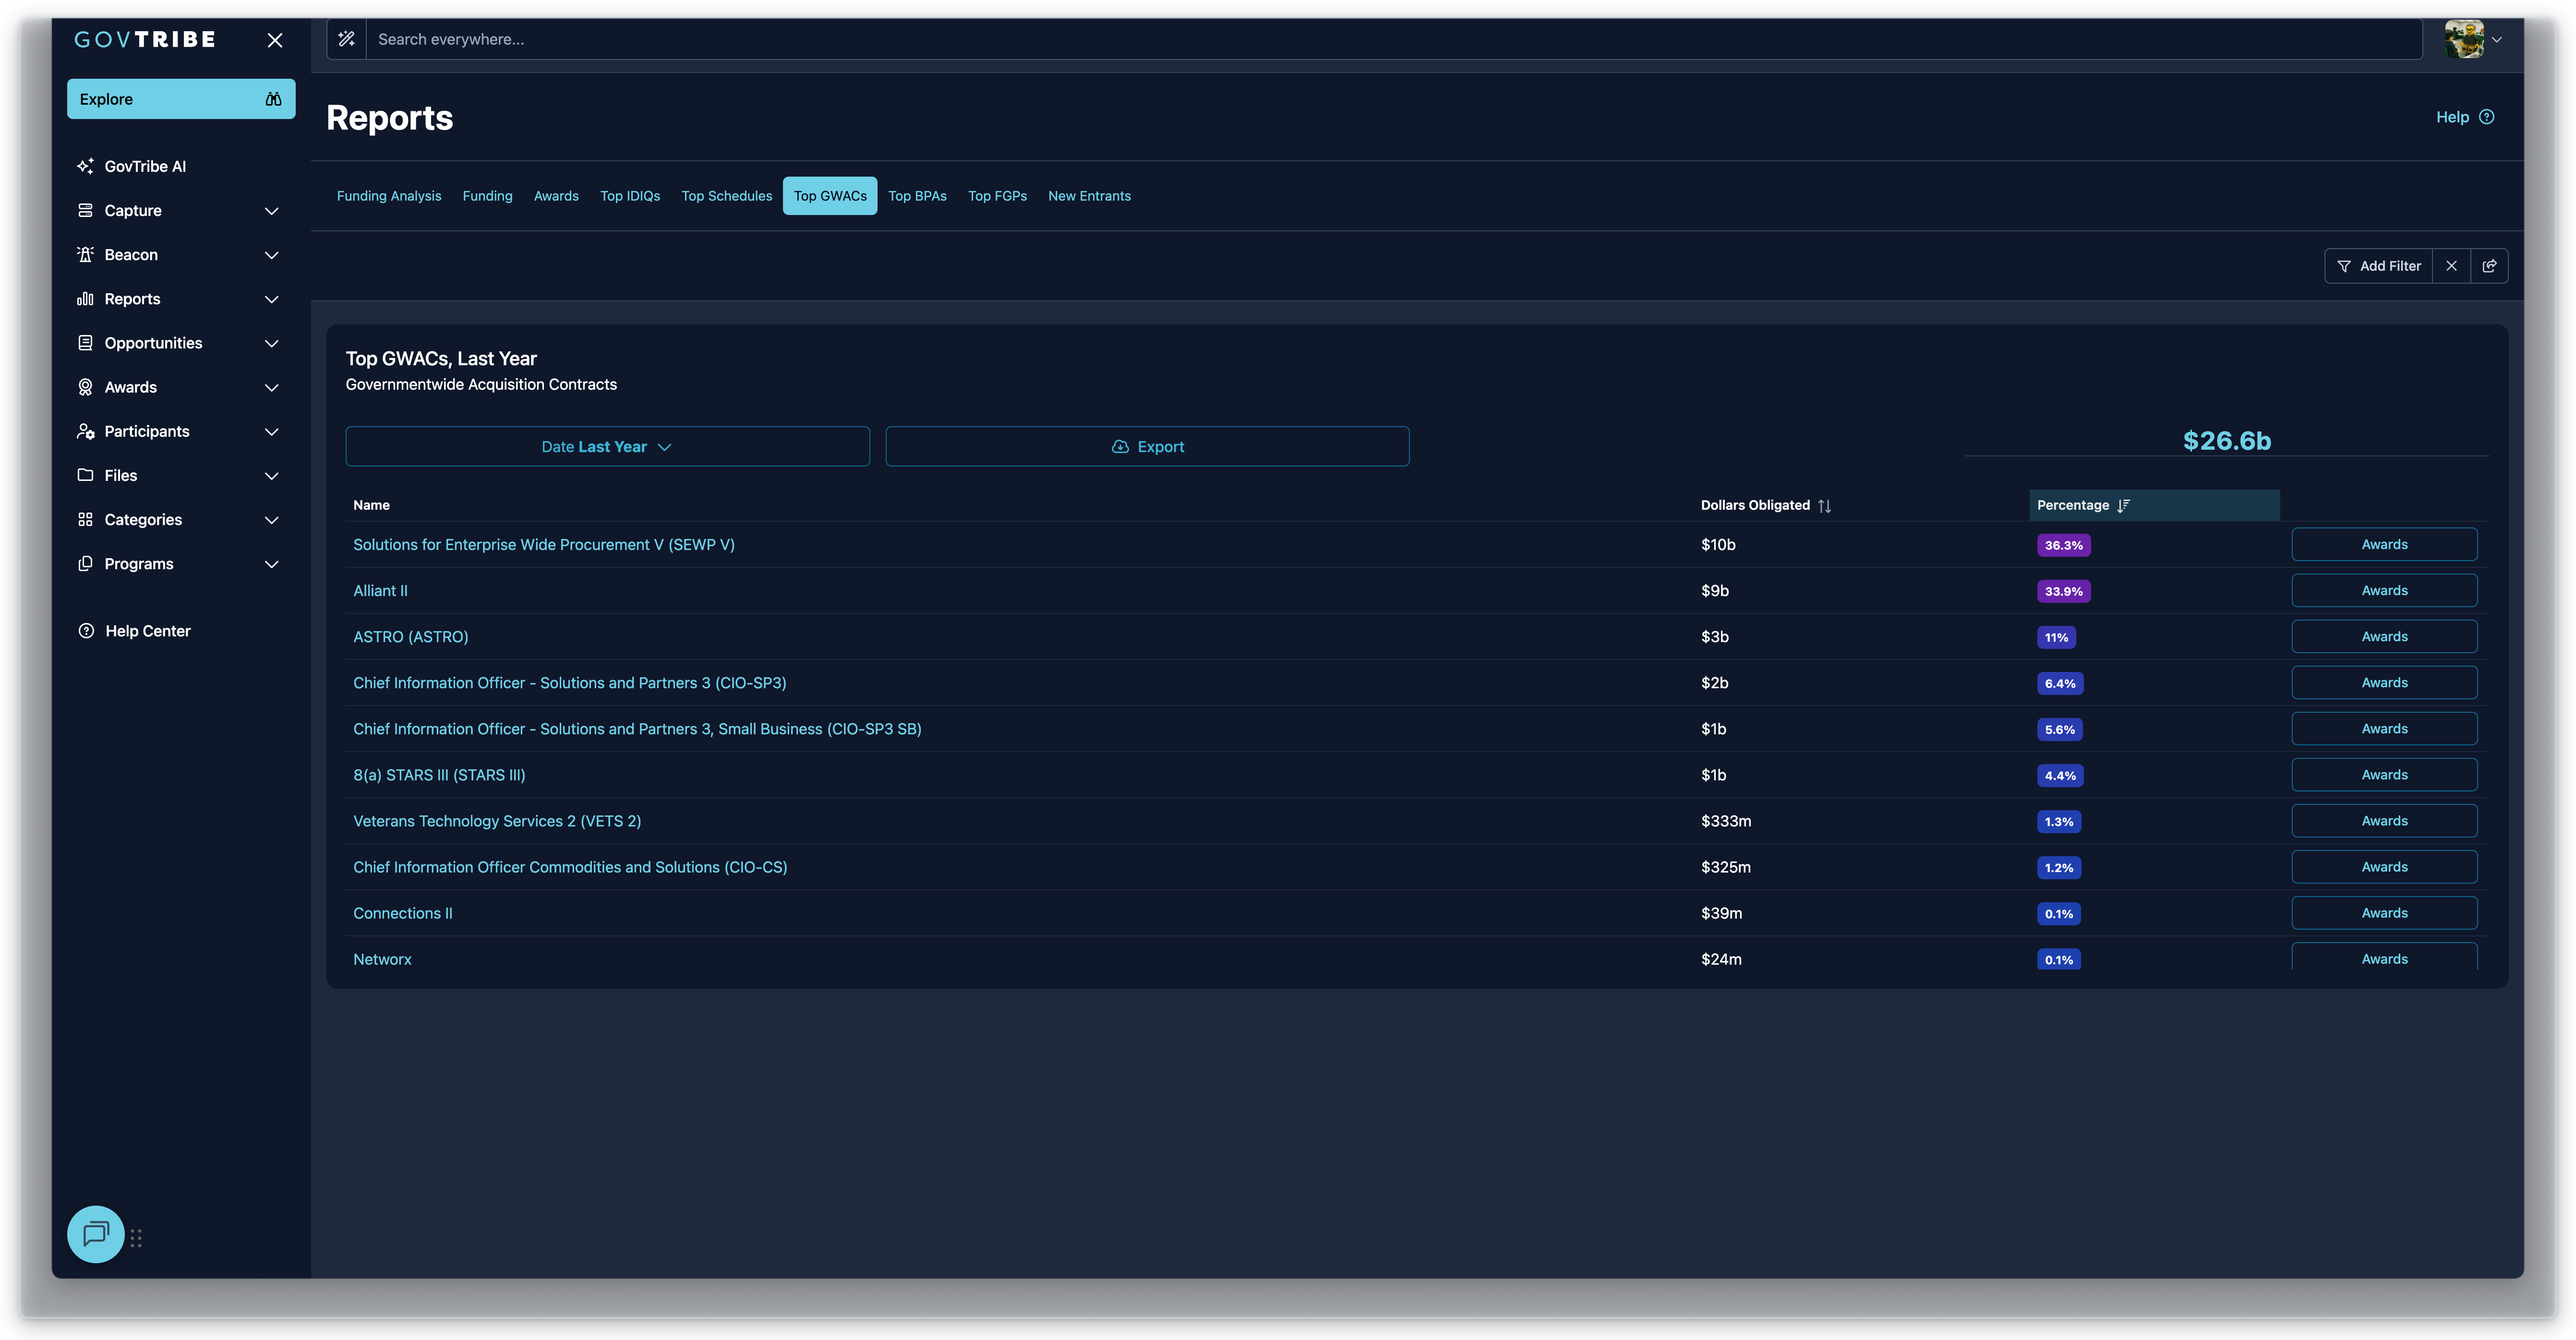
Task: Click the Percentage sort descending icon
Action: click(x=2123, y=506)
